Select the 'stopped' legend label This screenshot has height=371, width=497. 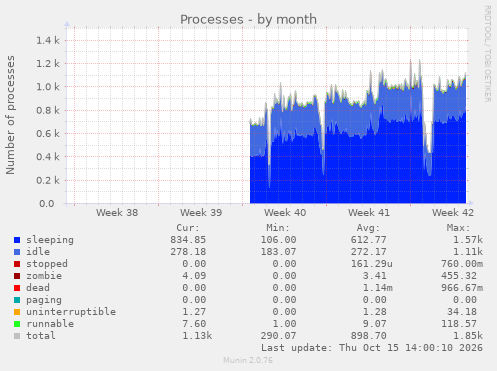[x=47, y=264]
